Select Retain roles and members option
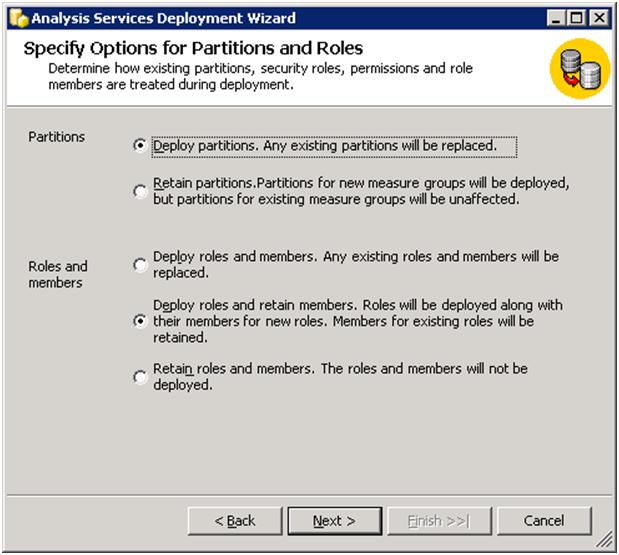This screenshot has width=619, height=555. [140, 377]
